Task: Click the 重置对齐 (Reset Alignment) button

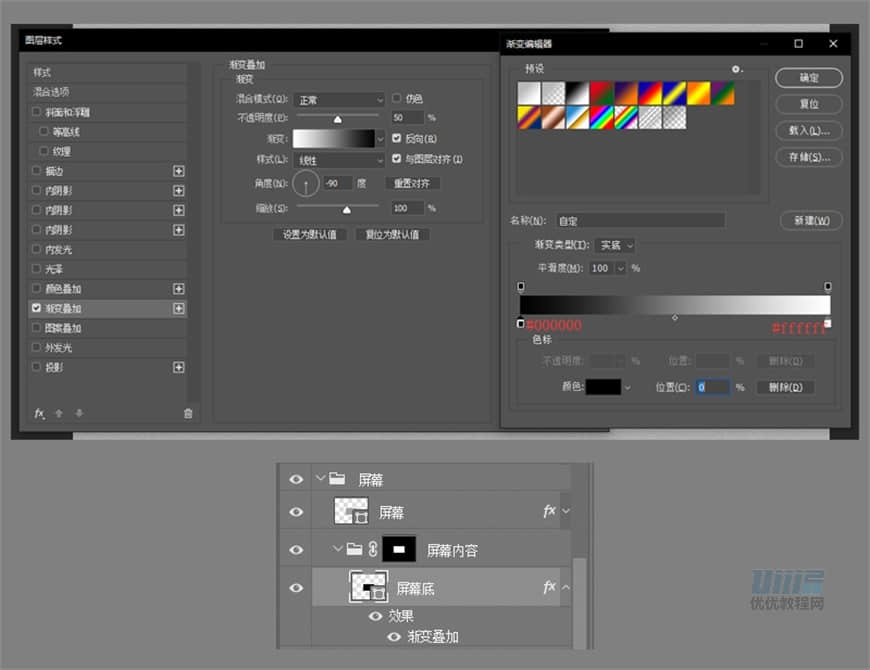Action: point(412,184)
